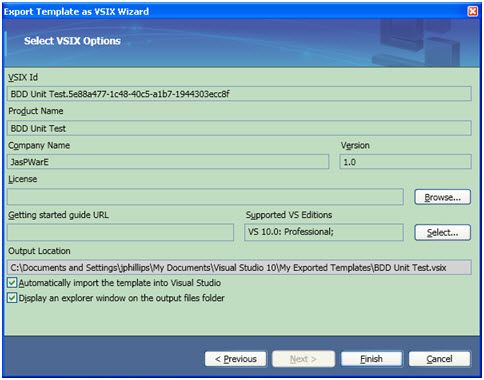Browse for a license file

pyautogui.click(x=442, y=197)
